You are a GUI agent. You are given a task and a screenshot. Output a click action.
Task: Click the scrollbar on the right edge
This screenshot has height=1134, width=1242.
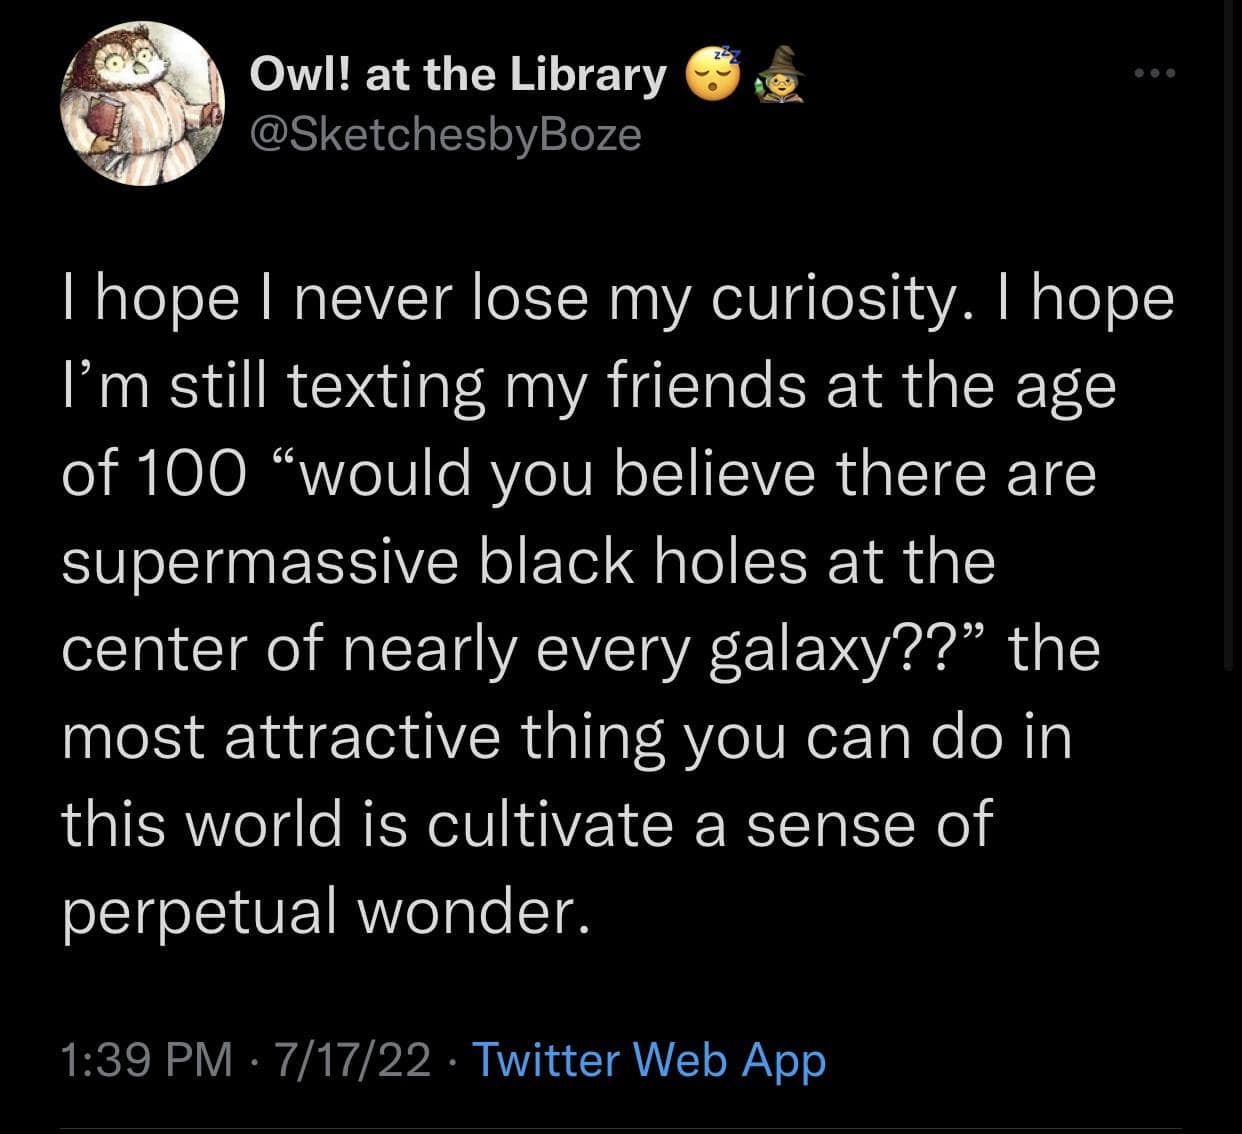[1229, 400]
